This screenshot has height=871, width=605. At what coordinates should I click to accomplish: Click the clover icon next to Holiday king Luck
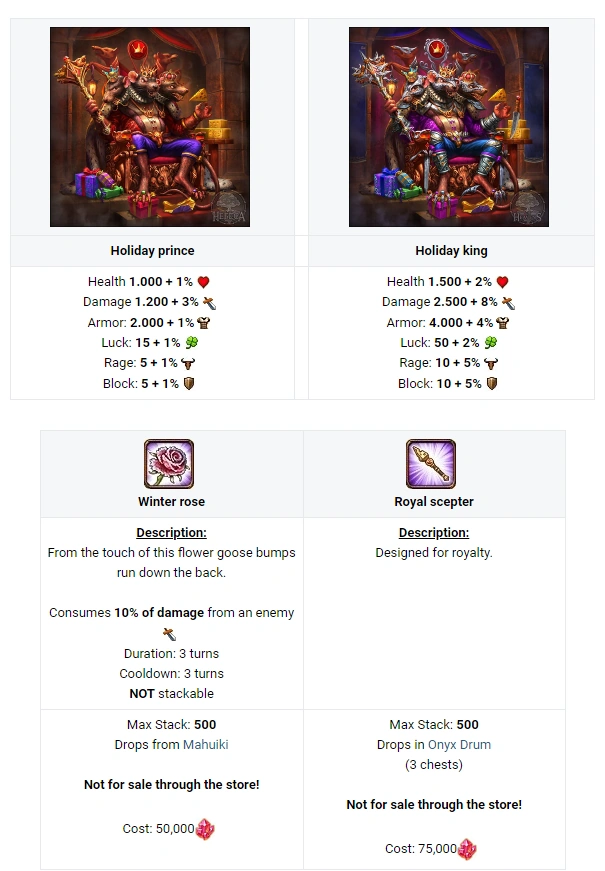click(491, 343)
